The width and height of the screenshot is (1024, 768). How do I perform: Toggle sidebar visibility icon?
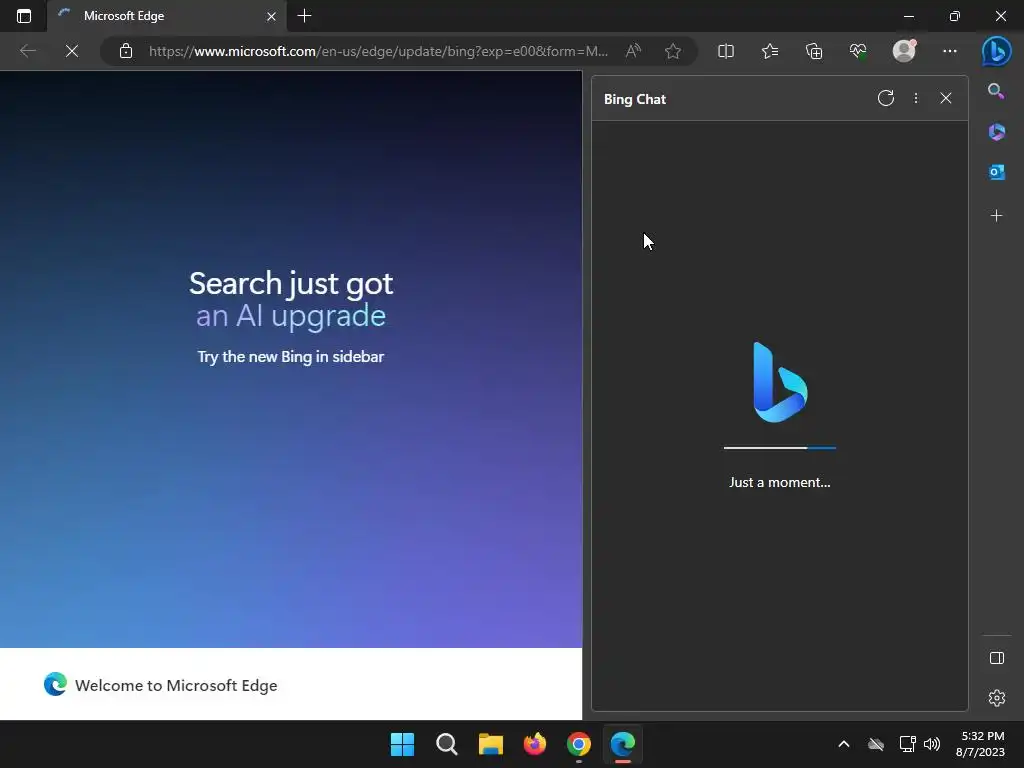pos(997,658)
